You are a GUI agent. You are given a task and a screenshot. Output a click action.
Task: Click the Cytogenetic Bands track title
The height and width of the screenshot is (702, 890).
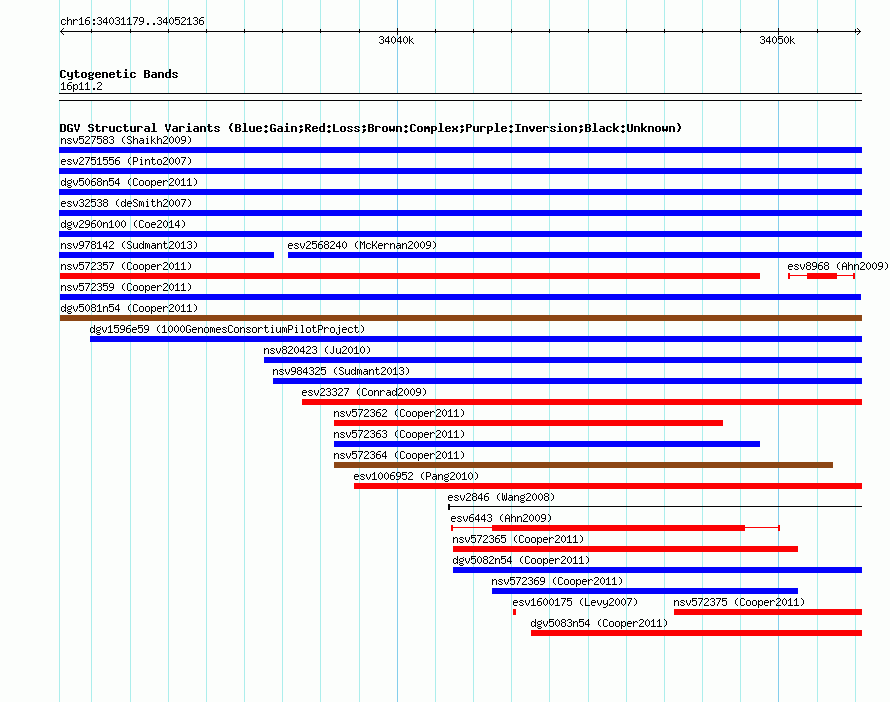click(x=119, y=74)
